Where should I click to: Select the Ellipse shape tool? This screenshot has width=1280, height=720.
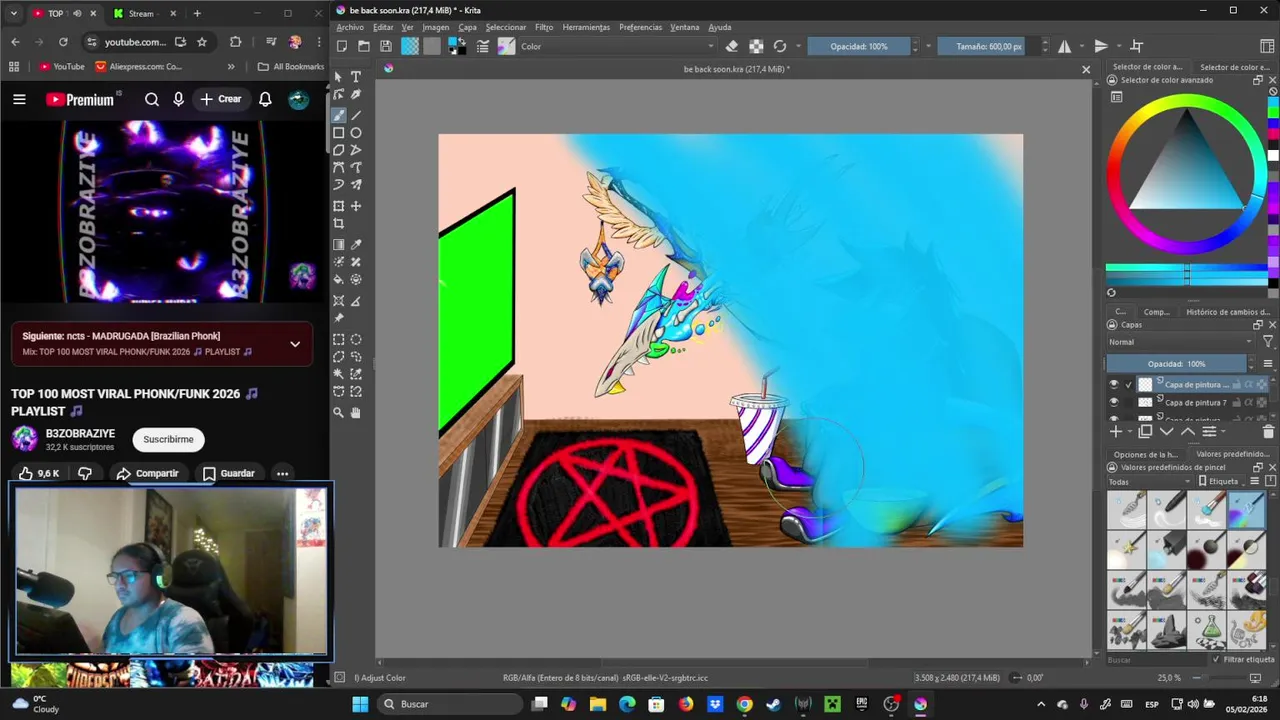point(356,133)
